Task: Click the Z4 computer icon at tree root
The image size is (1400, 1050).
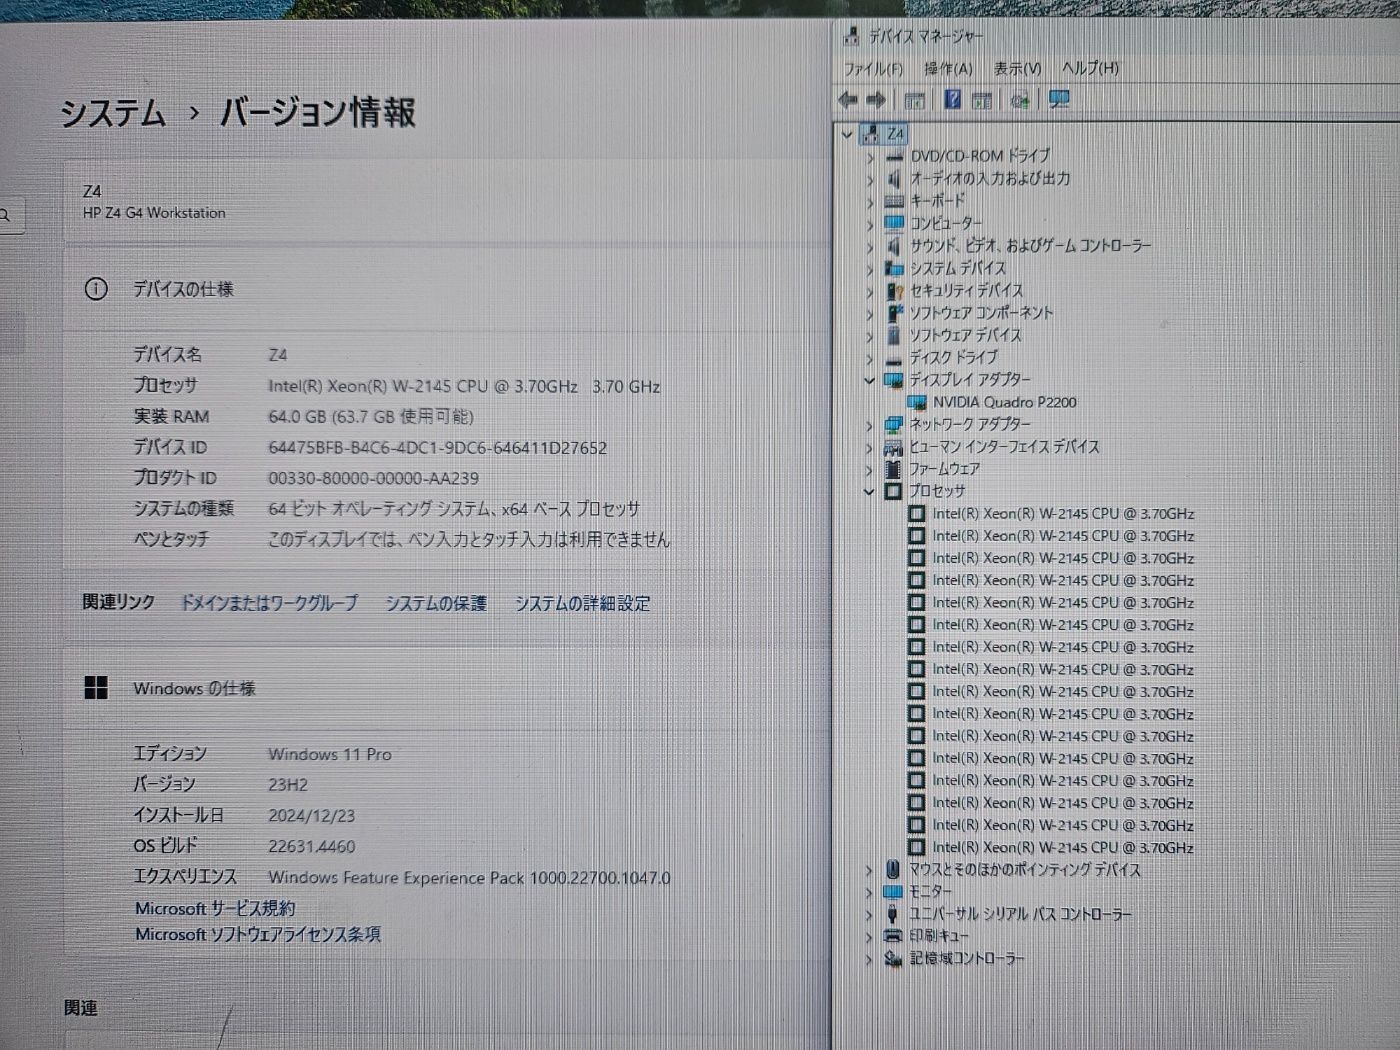Action: coord(871,134)
